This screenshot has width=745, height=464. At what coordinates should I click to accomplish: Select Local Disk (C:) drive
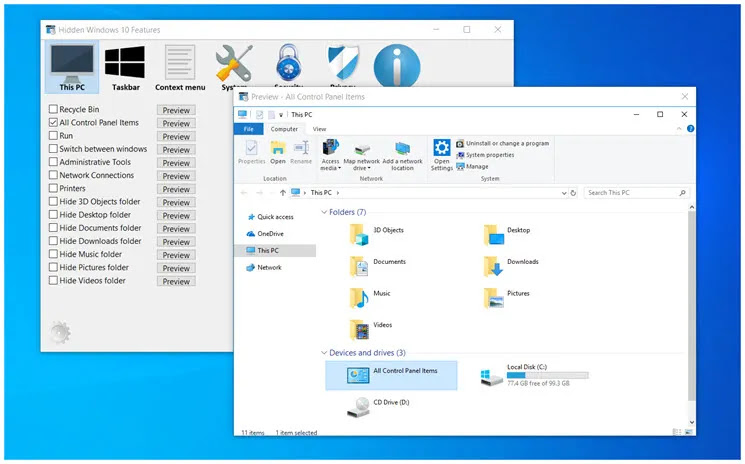click(534, 375)
